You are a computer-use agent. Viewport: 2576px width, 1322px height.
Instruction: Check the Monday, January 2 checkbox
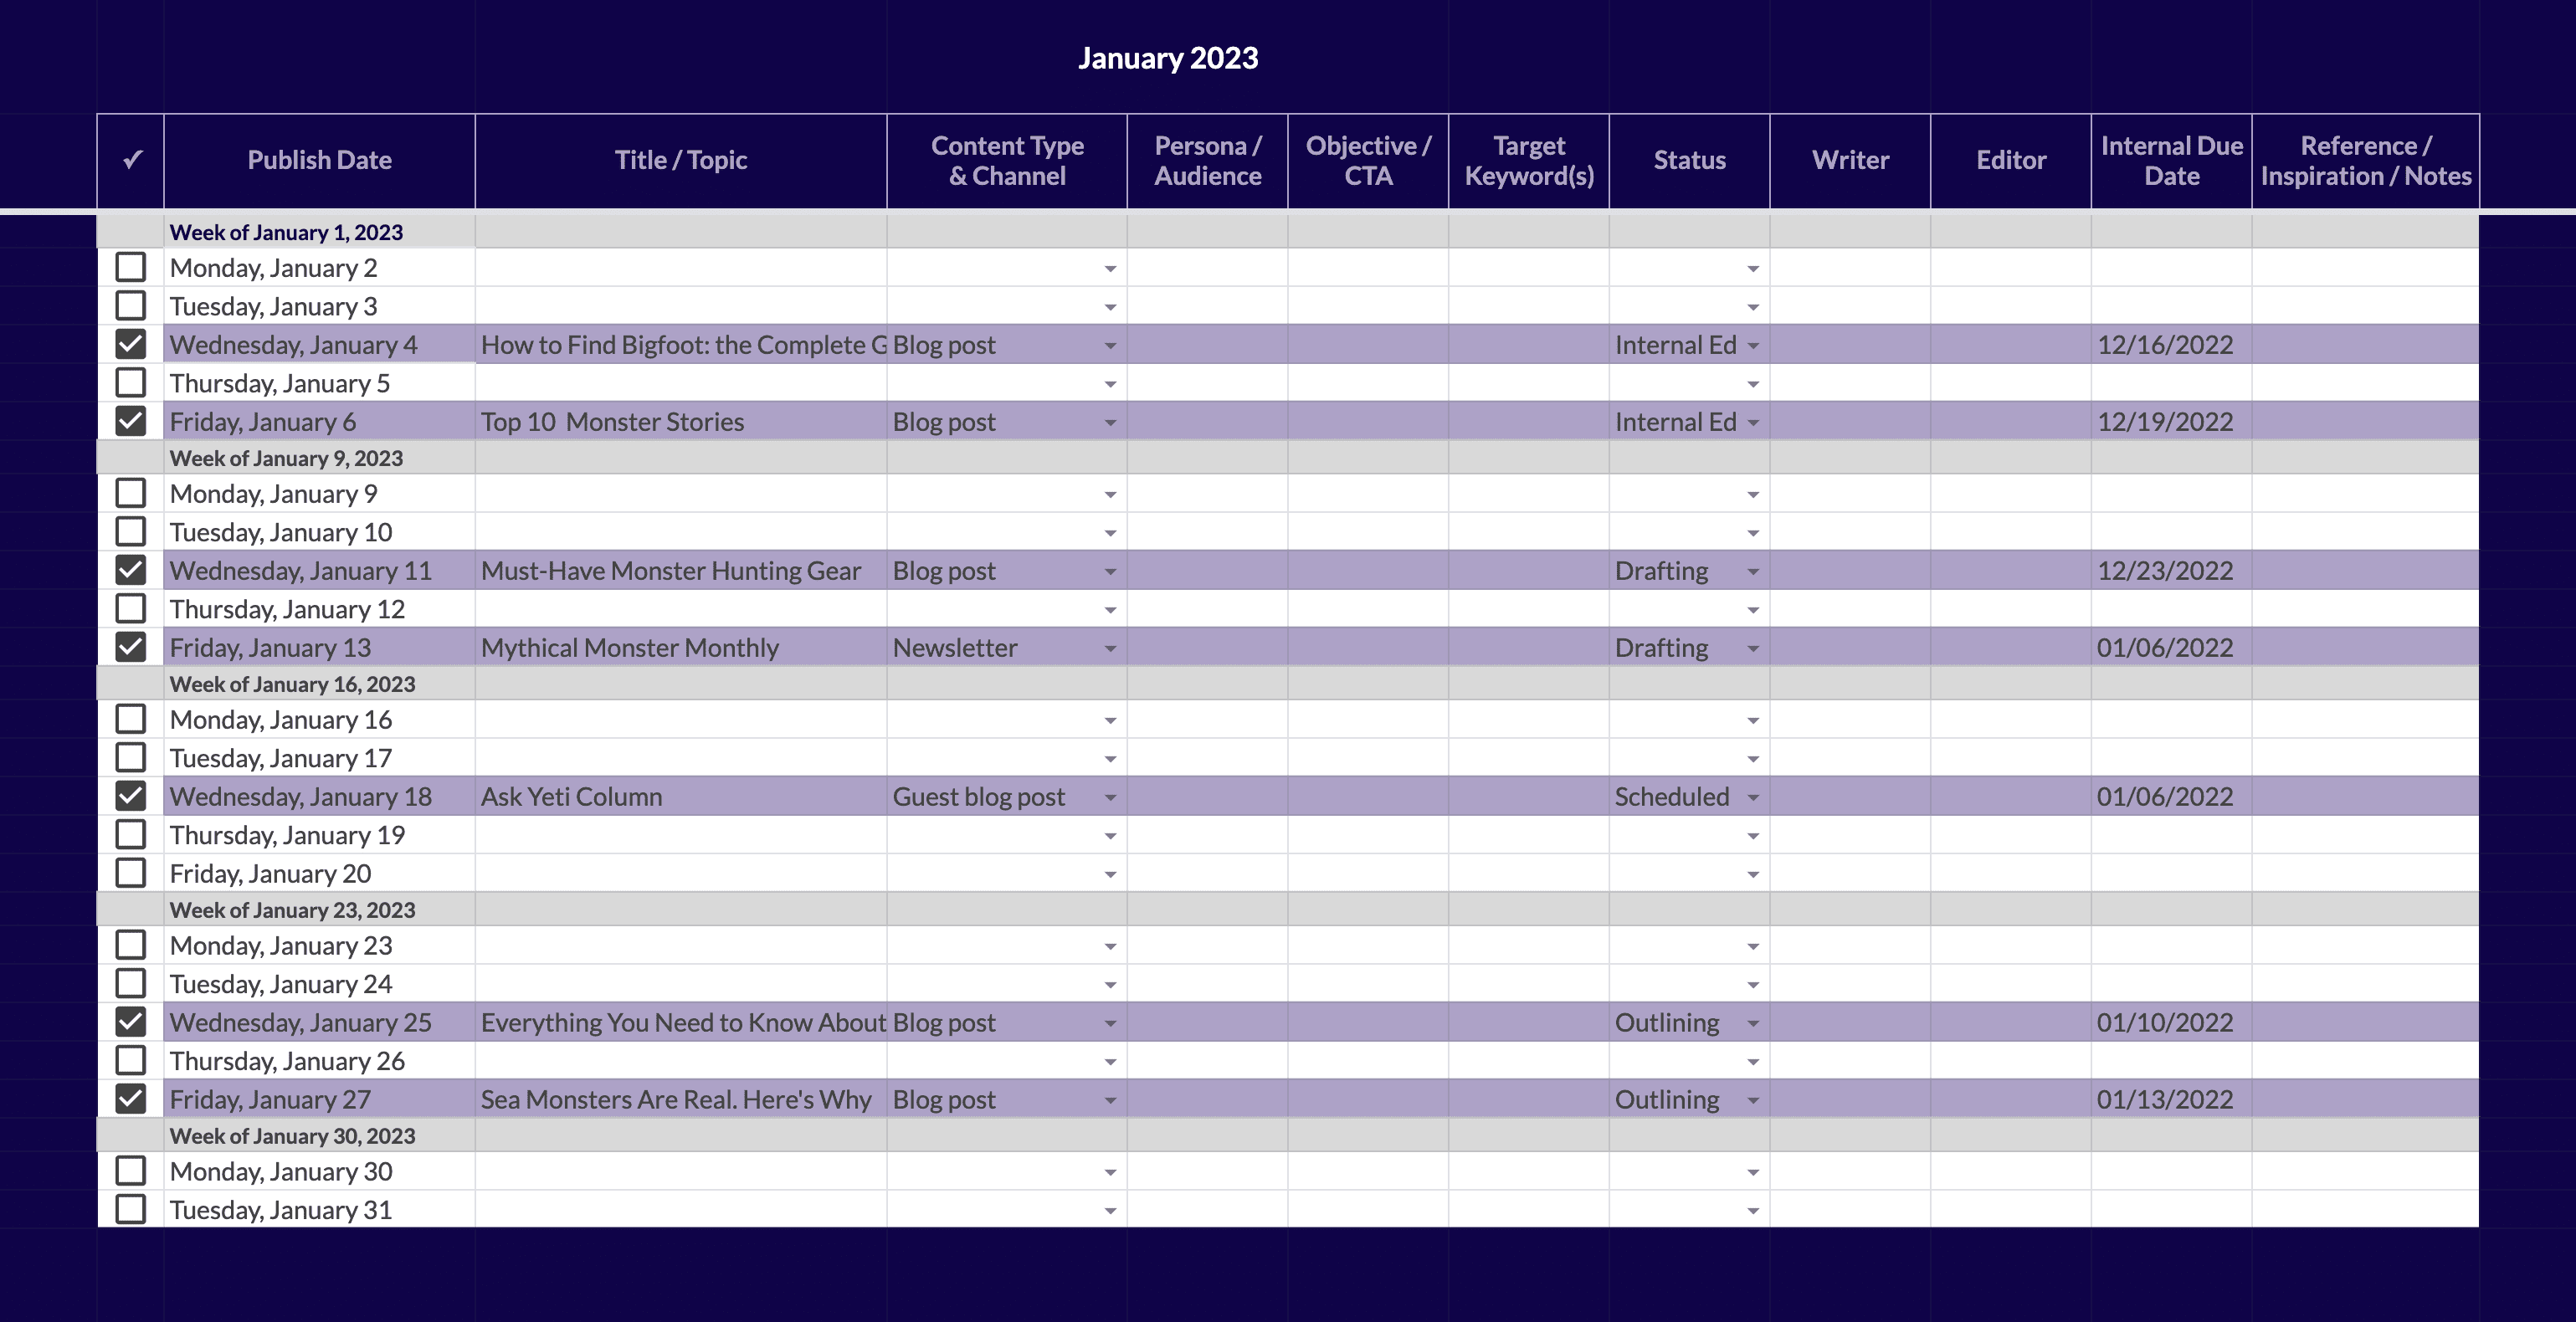tap(130, 267)
